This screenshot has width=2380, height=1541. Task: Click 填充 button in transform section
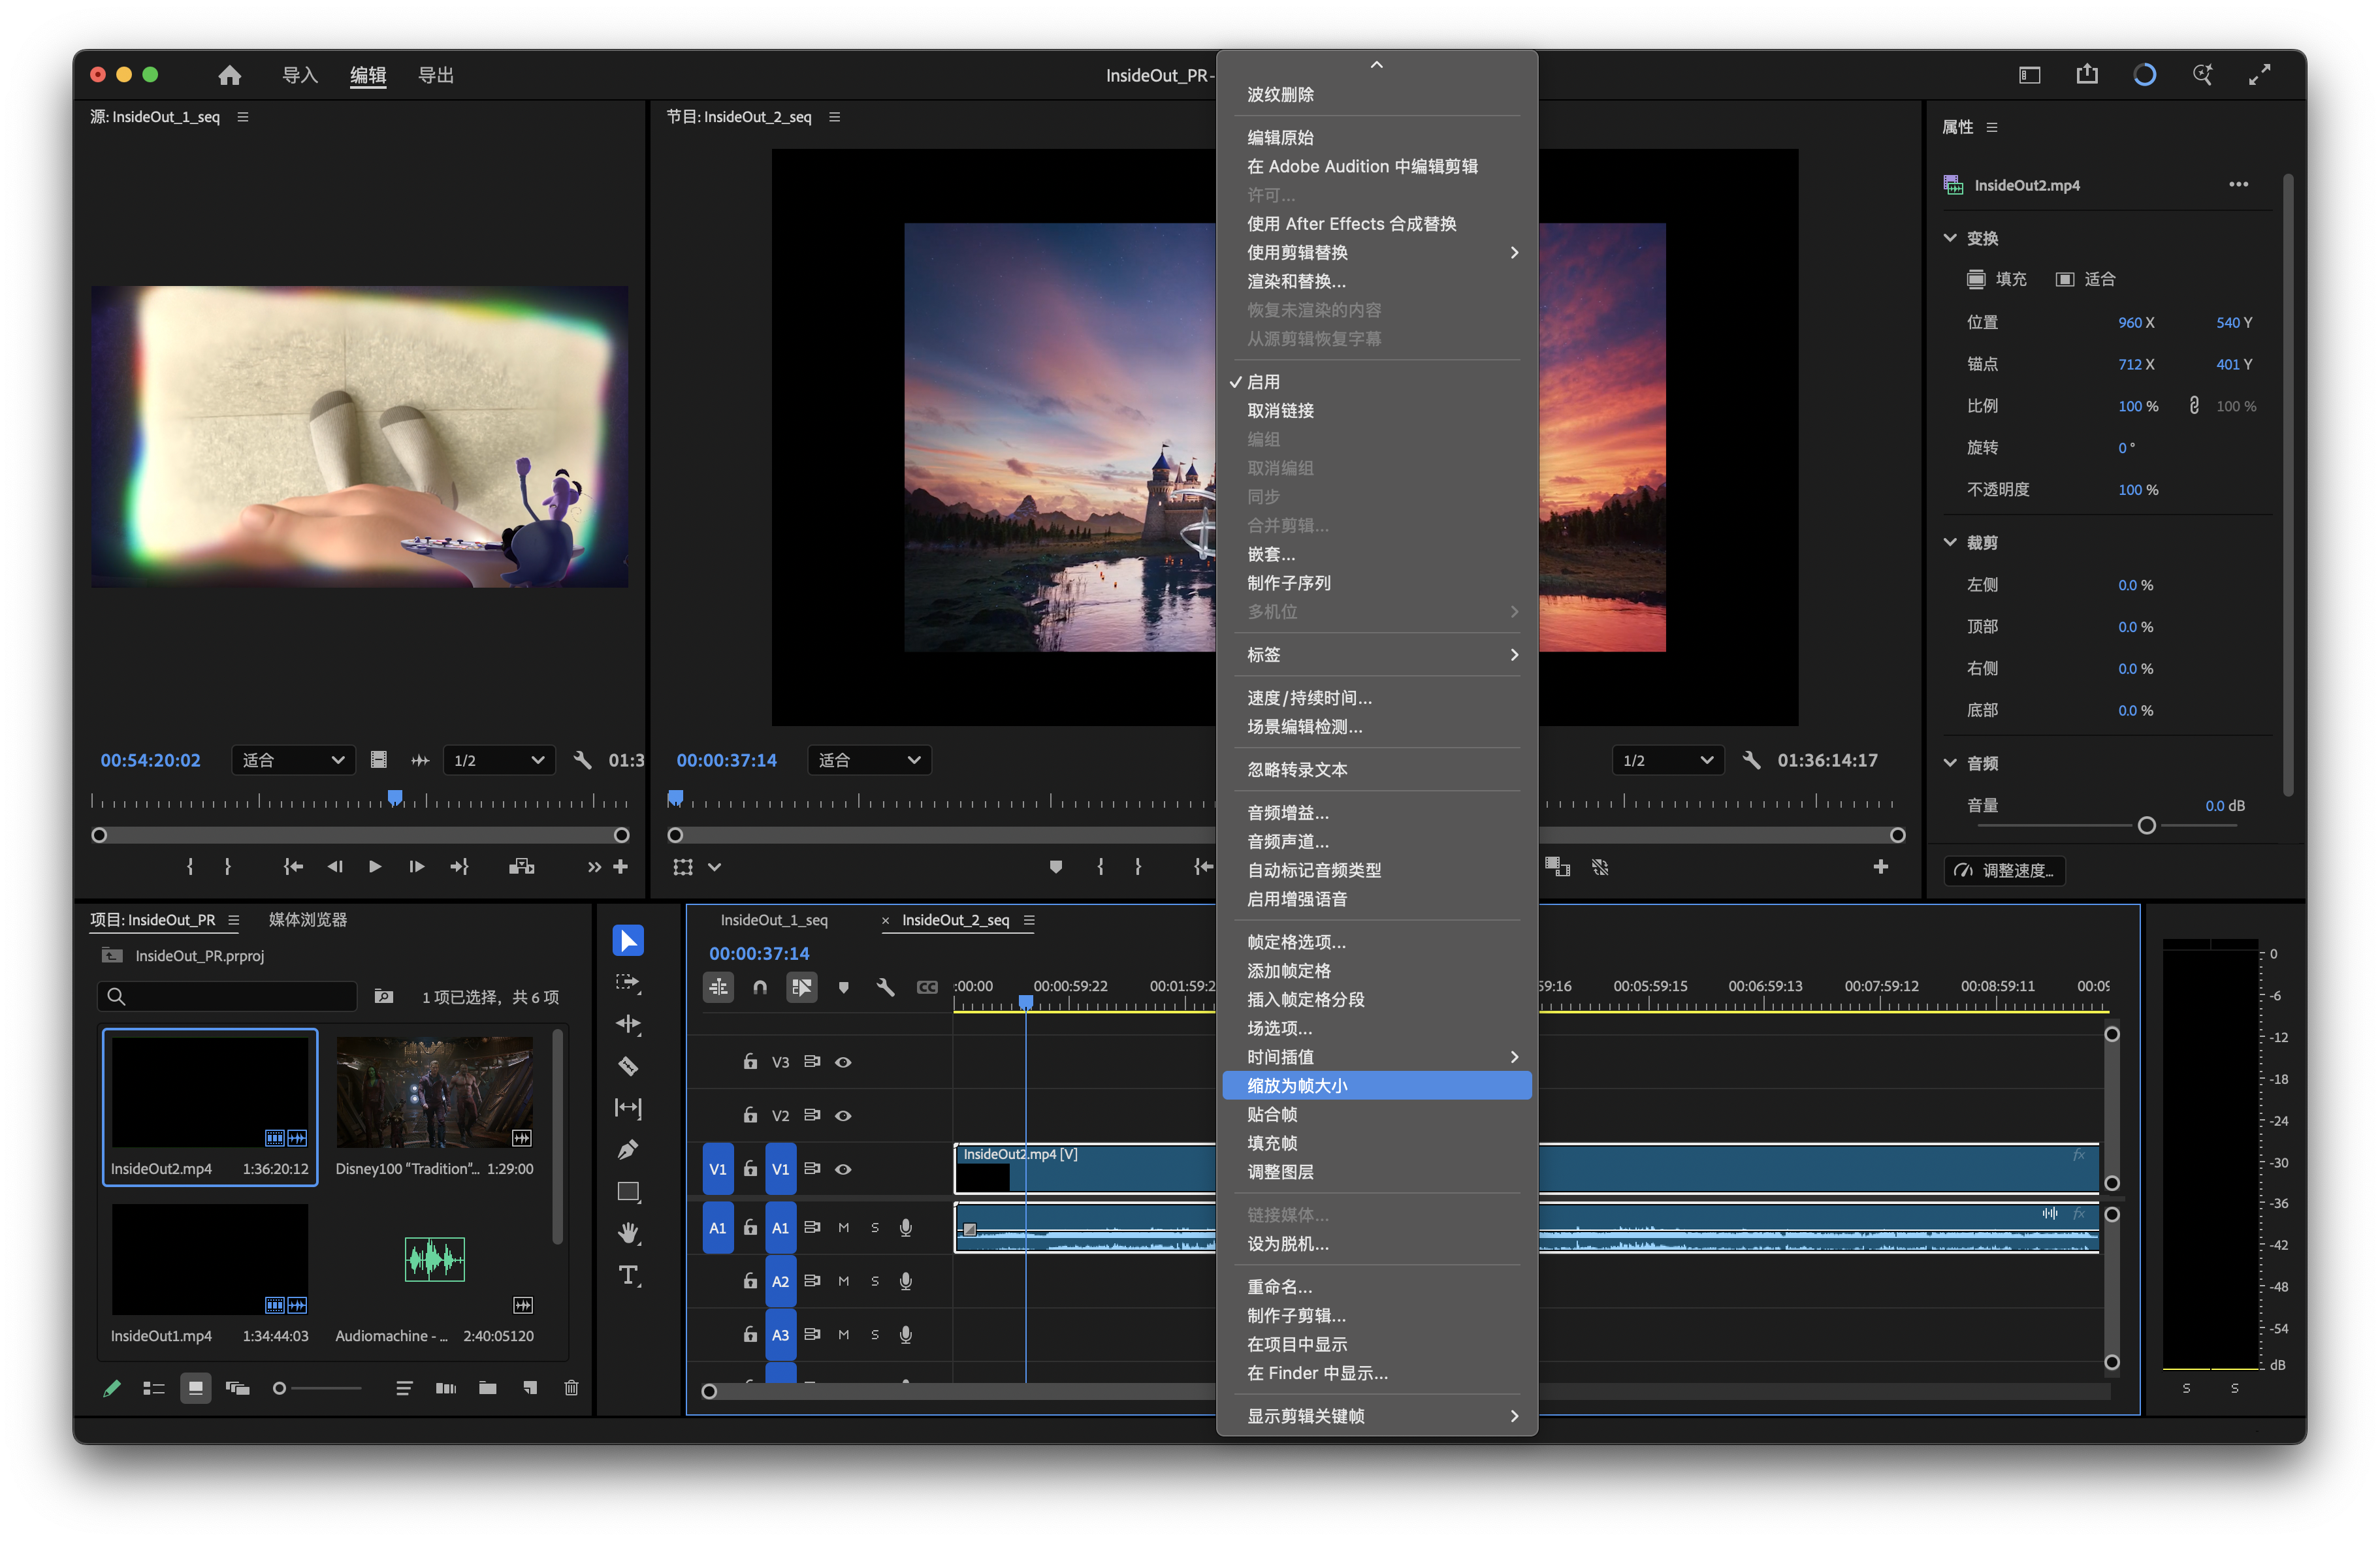pyautogui.click(x=1996, y=279)
